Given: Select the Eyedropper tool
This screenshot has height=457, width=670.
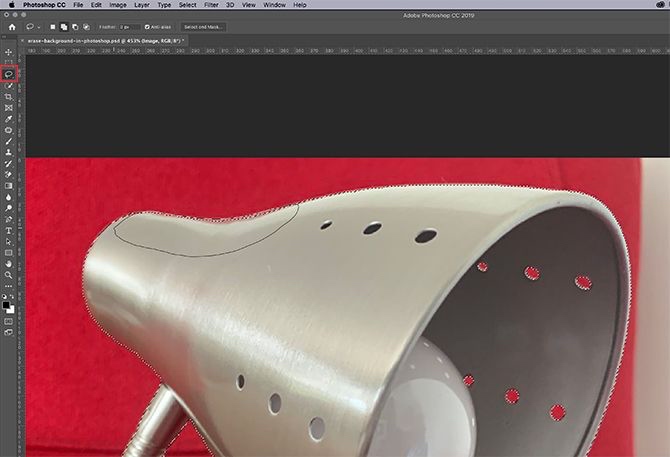Looking at the screenshot, I should tap(9, 118).
